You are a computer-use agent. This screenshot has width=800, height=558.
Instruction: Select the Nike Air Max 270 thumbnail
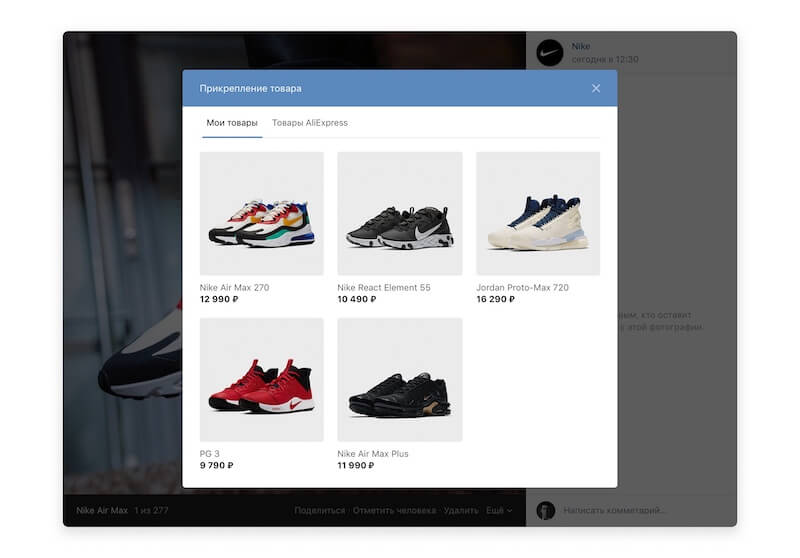262,214
